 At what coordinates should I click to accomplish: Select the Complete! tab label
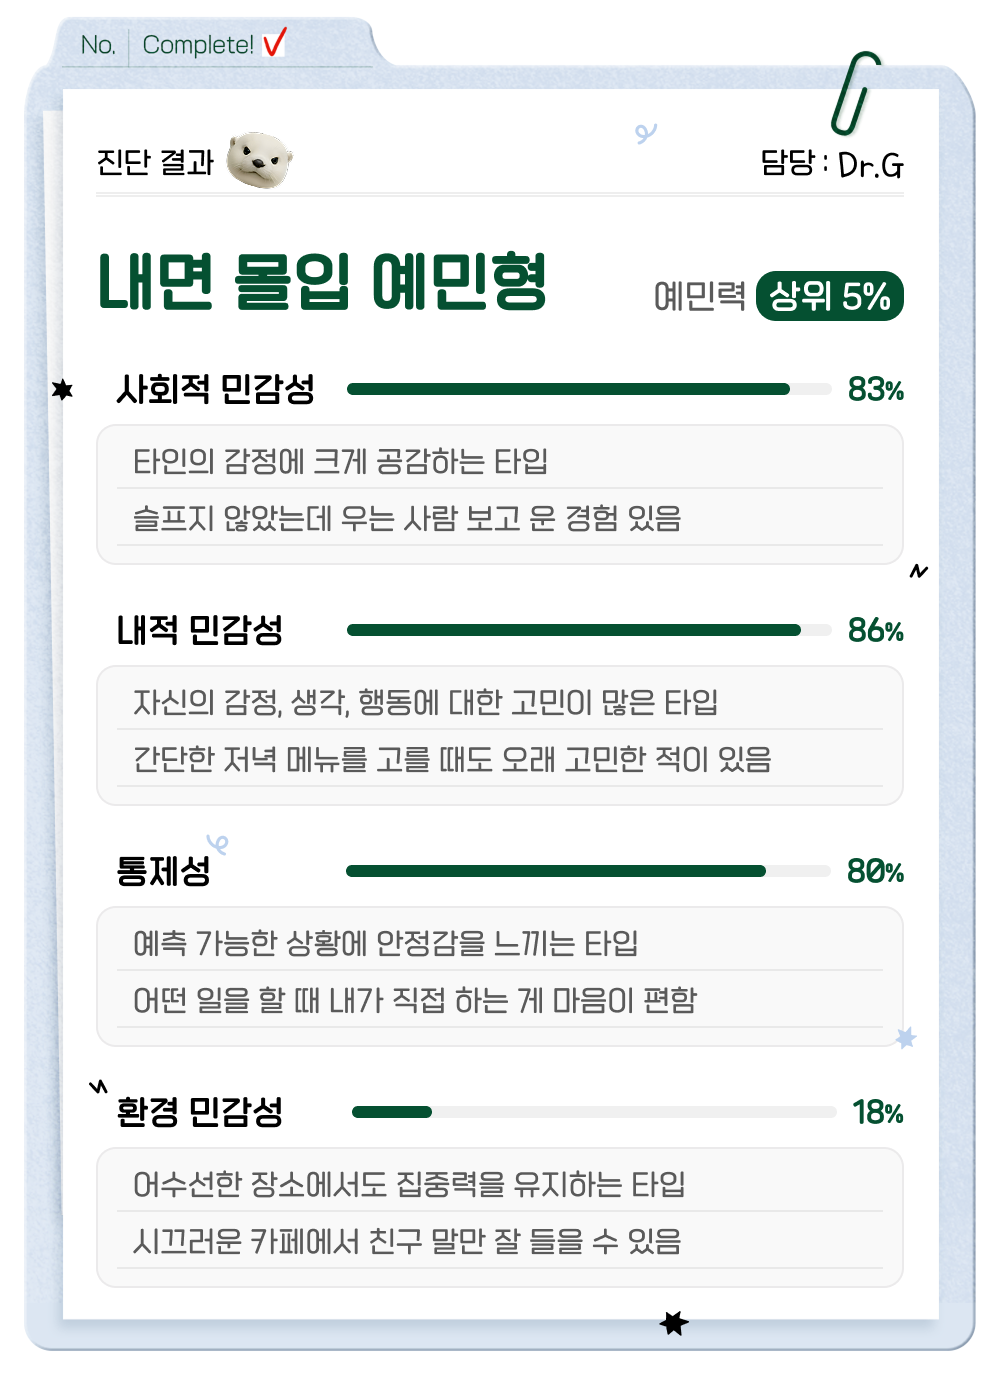tap(198, 45)
